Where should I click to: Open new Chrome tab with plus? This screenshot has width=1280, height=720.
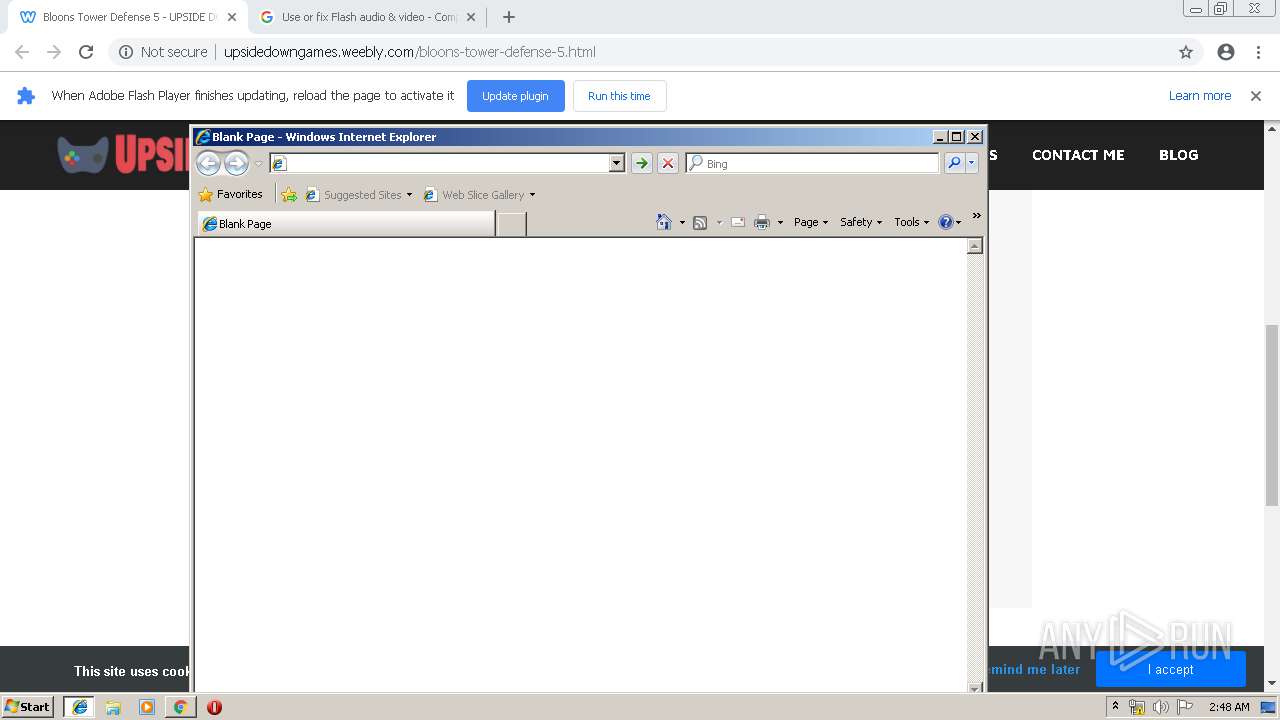pos(509,17)
